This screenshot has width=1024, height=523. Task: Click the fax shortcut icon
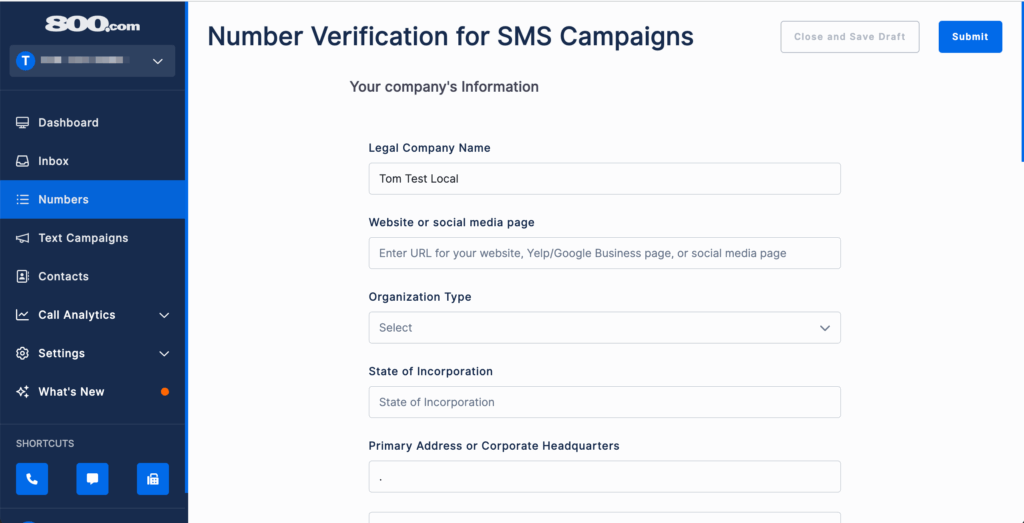point(153,479)
